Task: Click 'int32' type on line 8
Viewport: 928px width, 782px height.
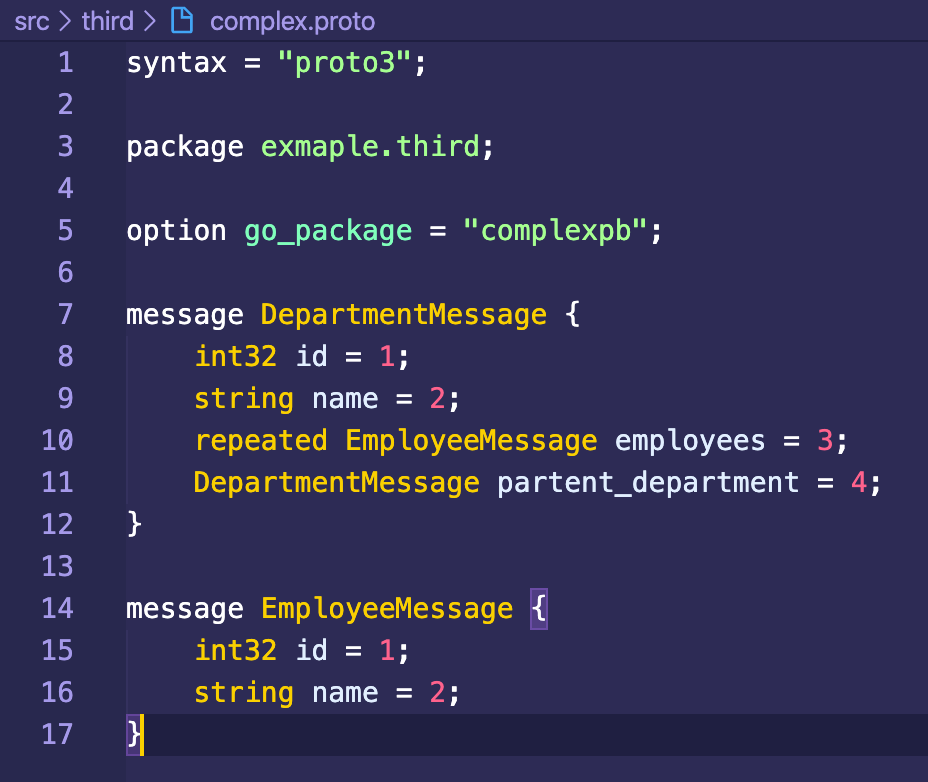Action: coord(236,356)
